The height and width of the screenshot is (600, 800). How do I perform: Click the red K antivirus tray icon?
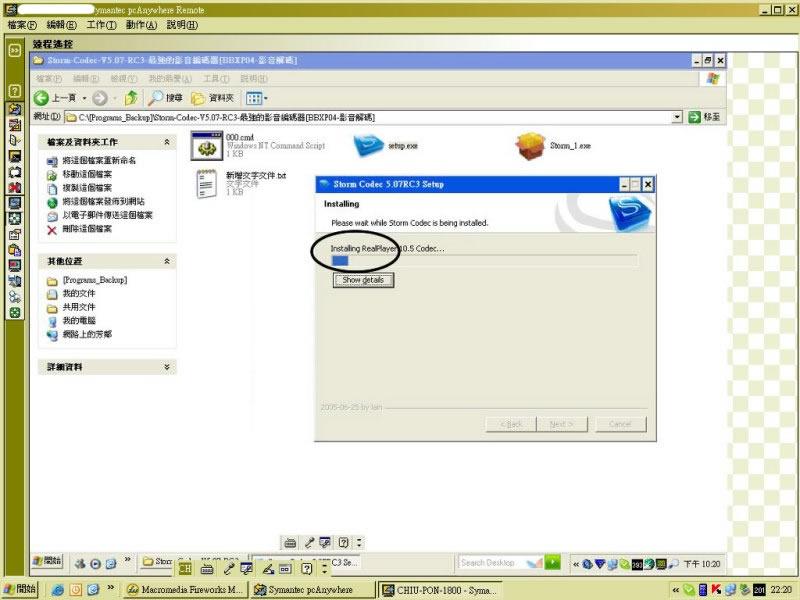[x=716, y=590]
